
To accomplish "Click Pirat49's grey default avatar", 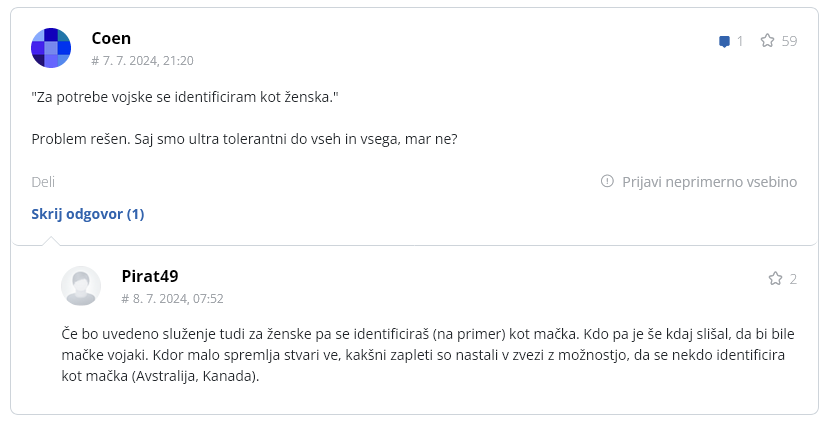I will (81, 286).
